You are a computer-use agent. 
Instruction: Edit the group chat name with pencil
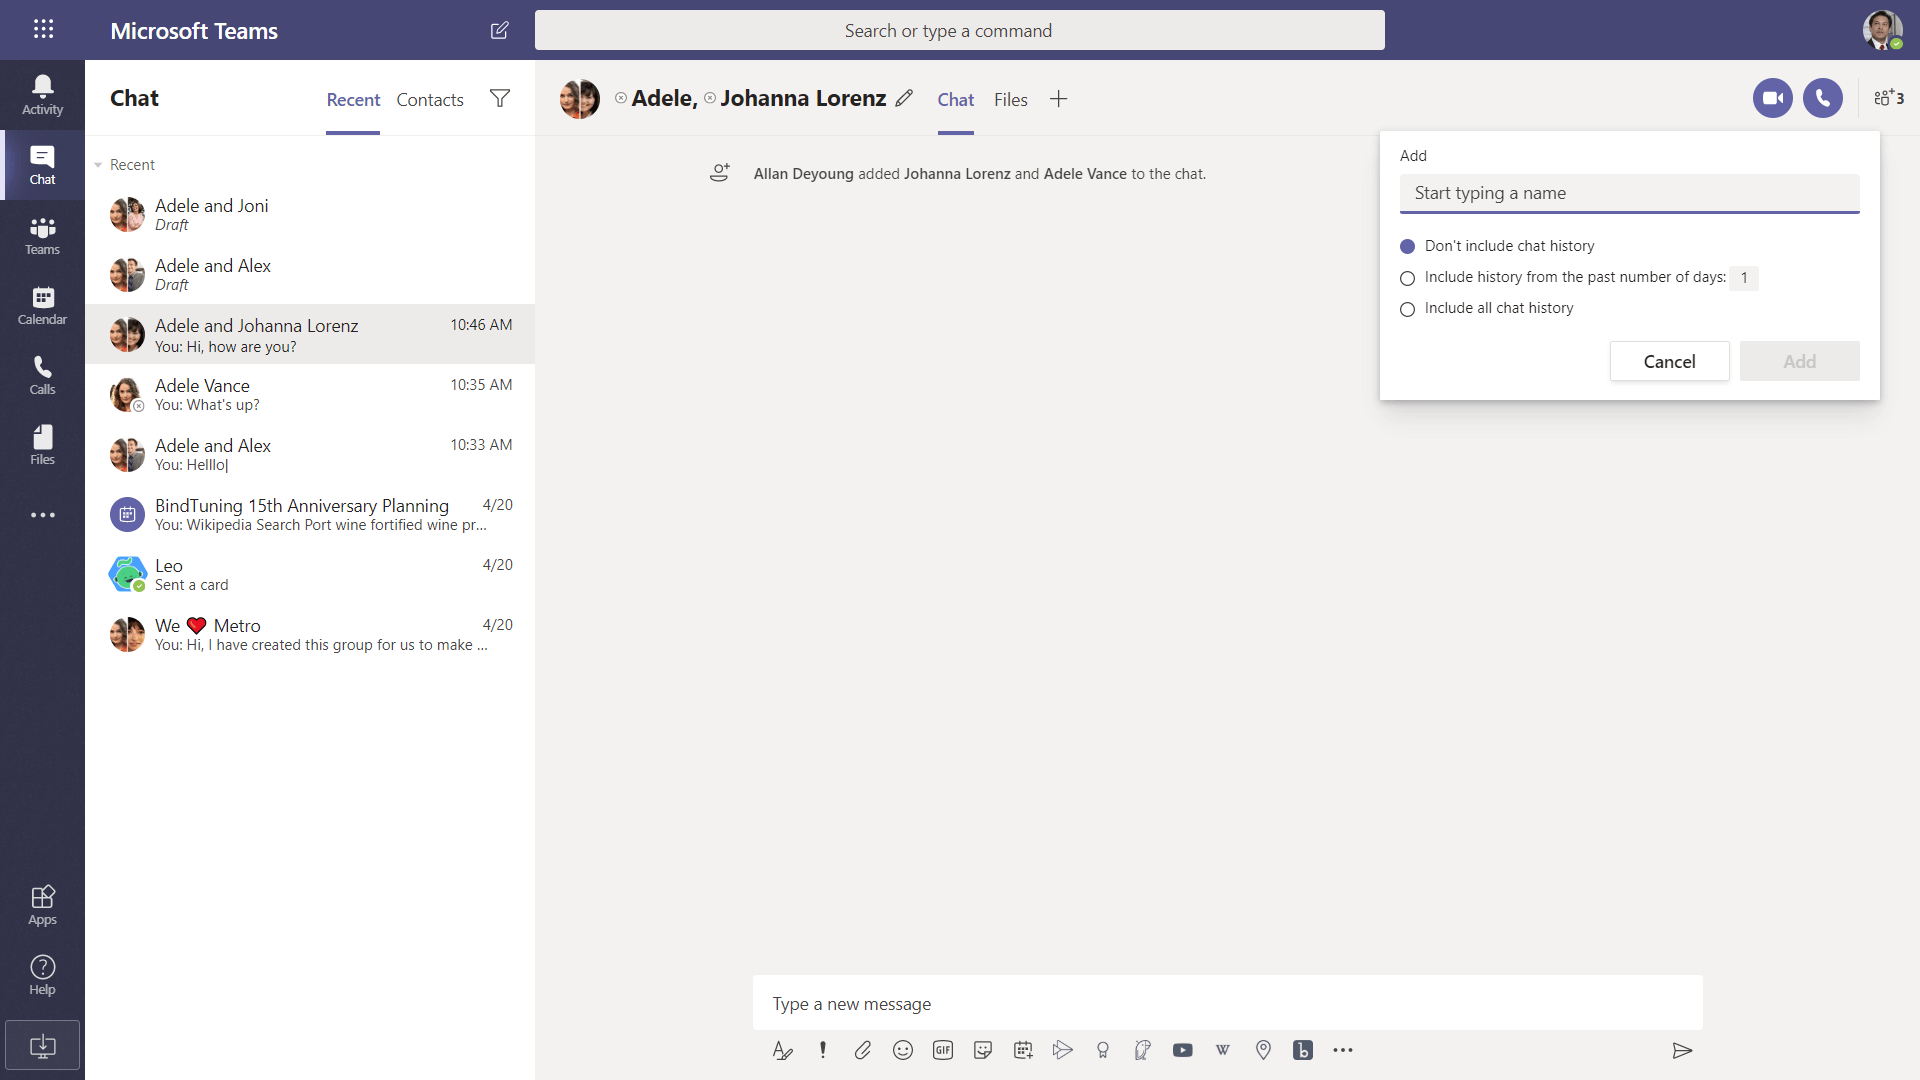point(904,98)
